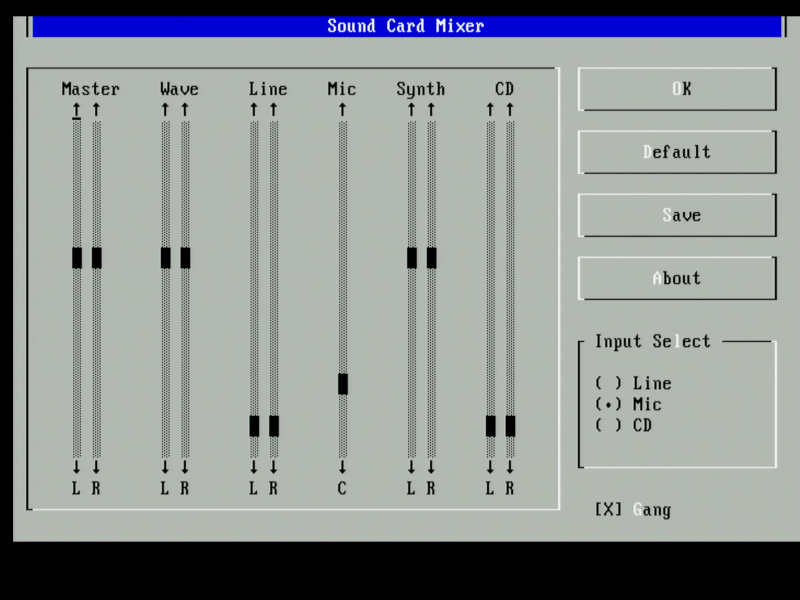Open the About dialog
The width and height of the screenshot is (800, 600).
(677, 278)
